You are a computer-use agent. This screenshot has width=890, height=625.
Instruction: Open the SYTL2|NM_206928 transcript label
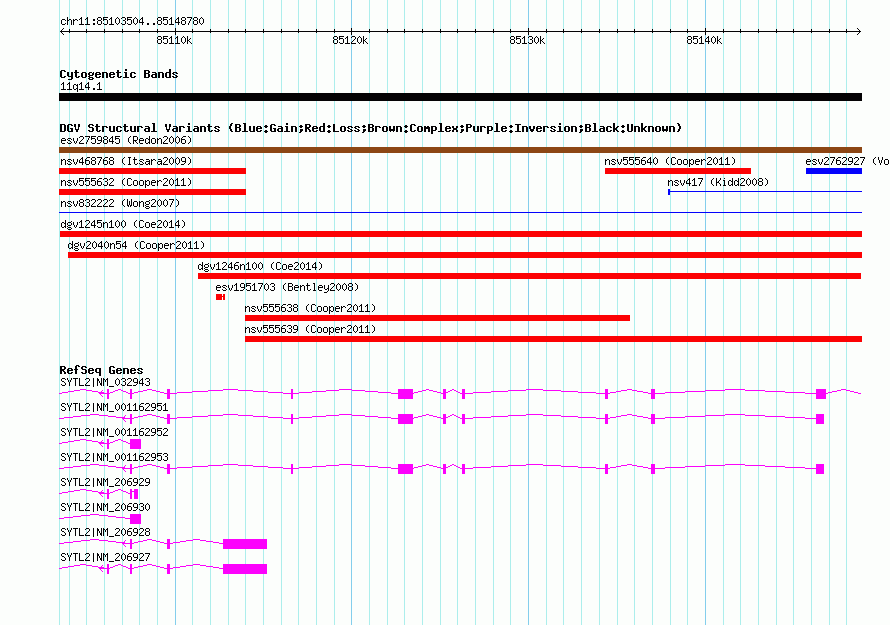pos(106,532)
